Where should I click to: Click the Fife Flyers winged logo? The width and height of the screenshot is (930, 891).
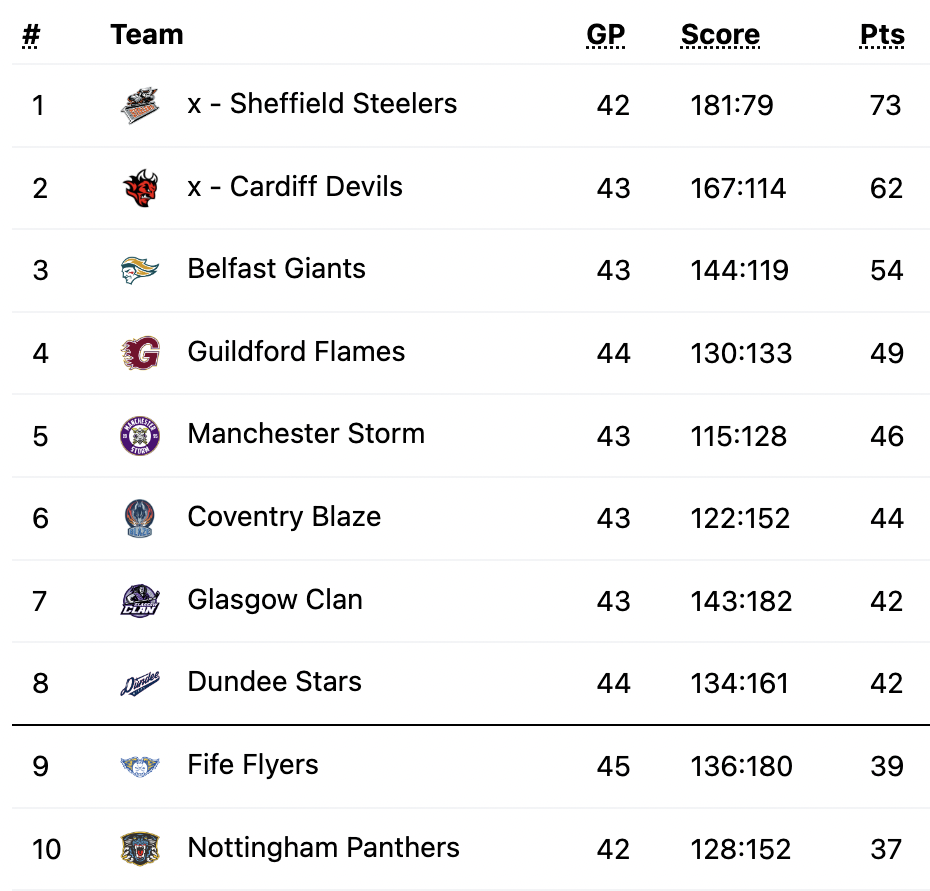point(140,766)
